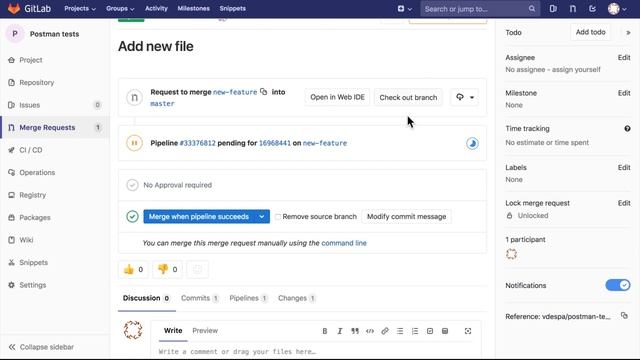Insert a quote in comment editor

tap(355, 331)
